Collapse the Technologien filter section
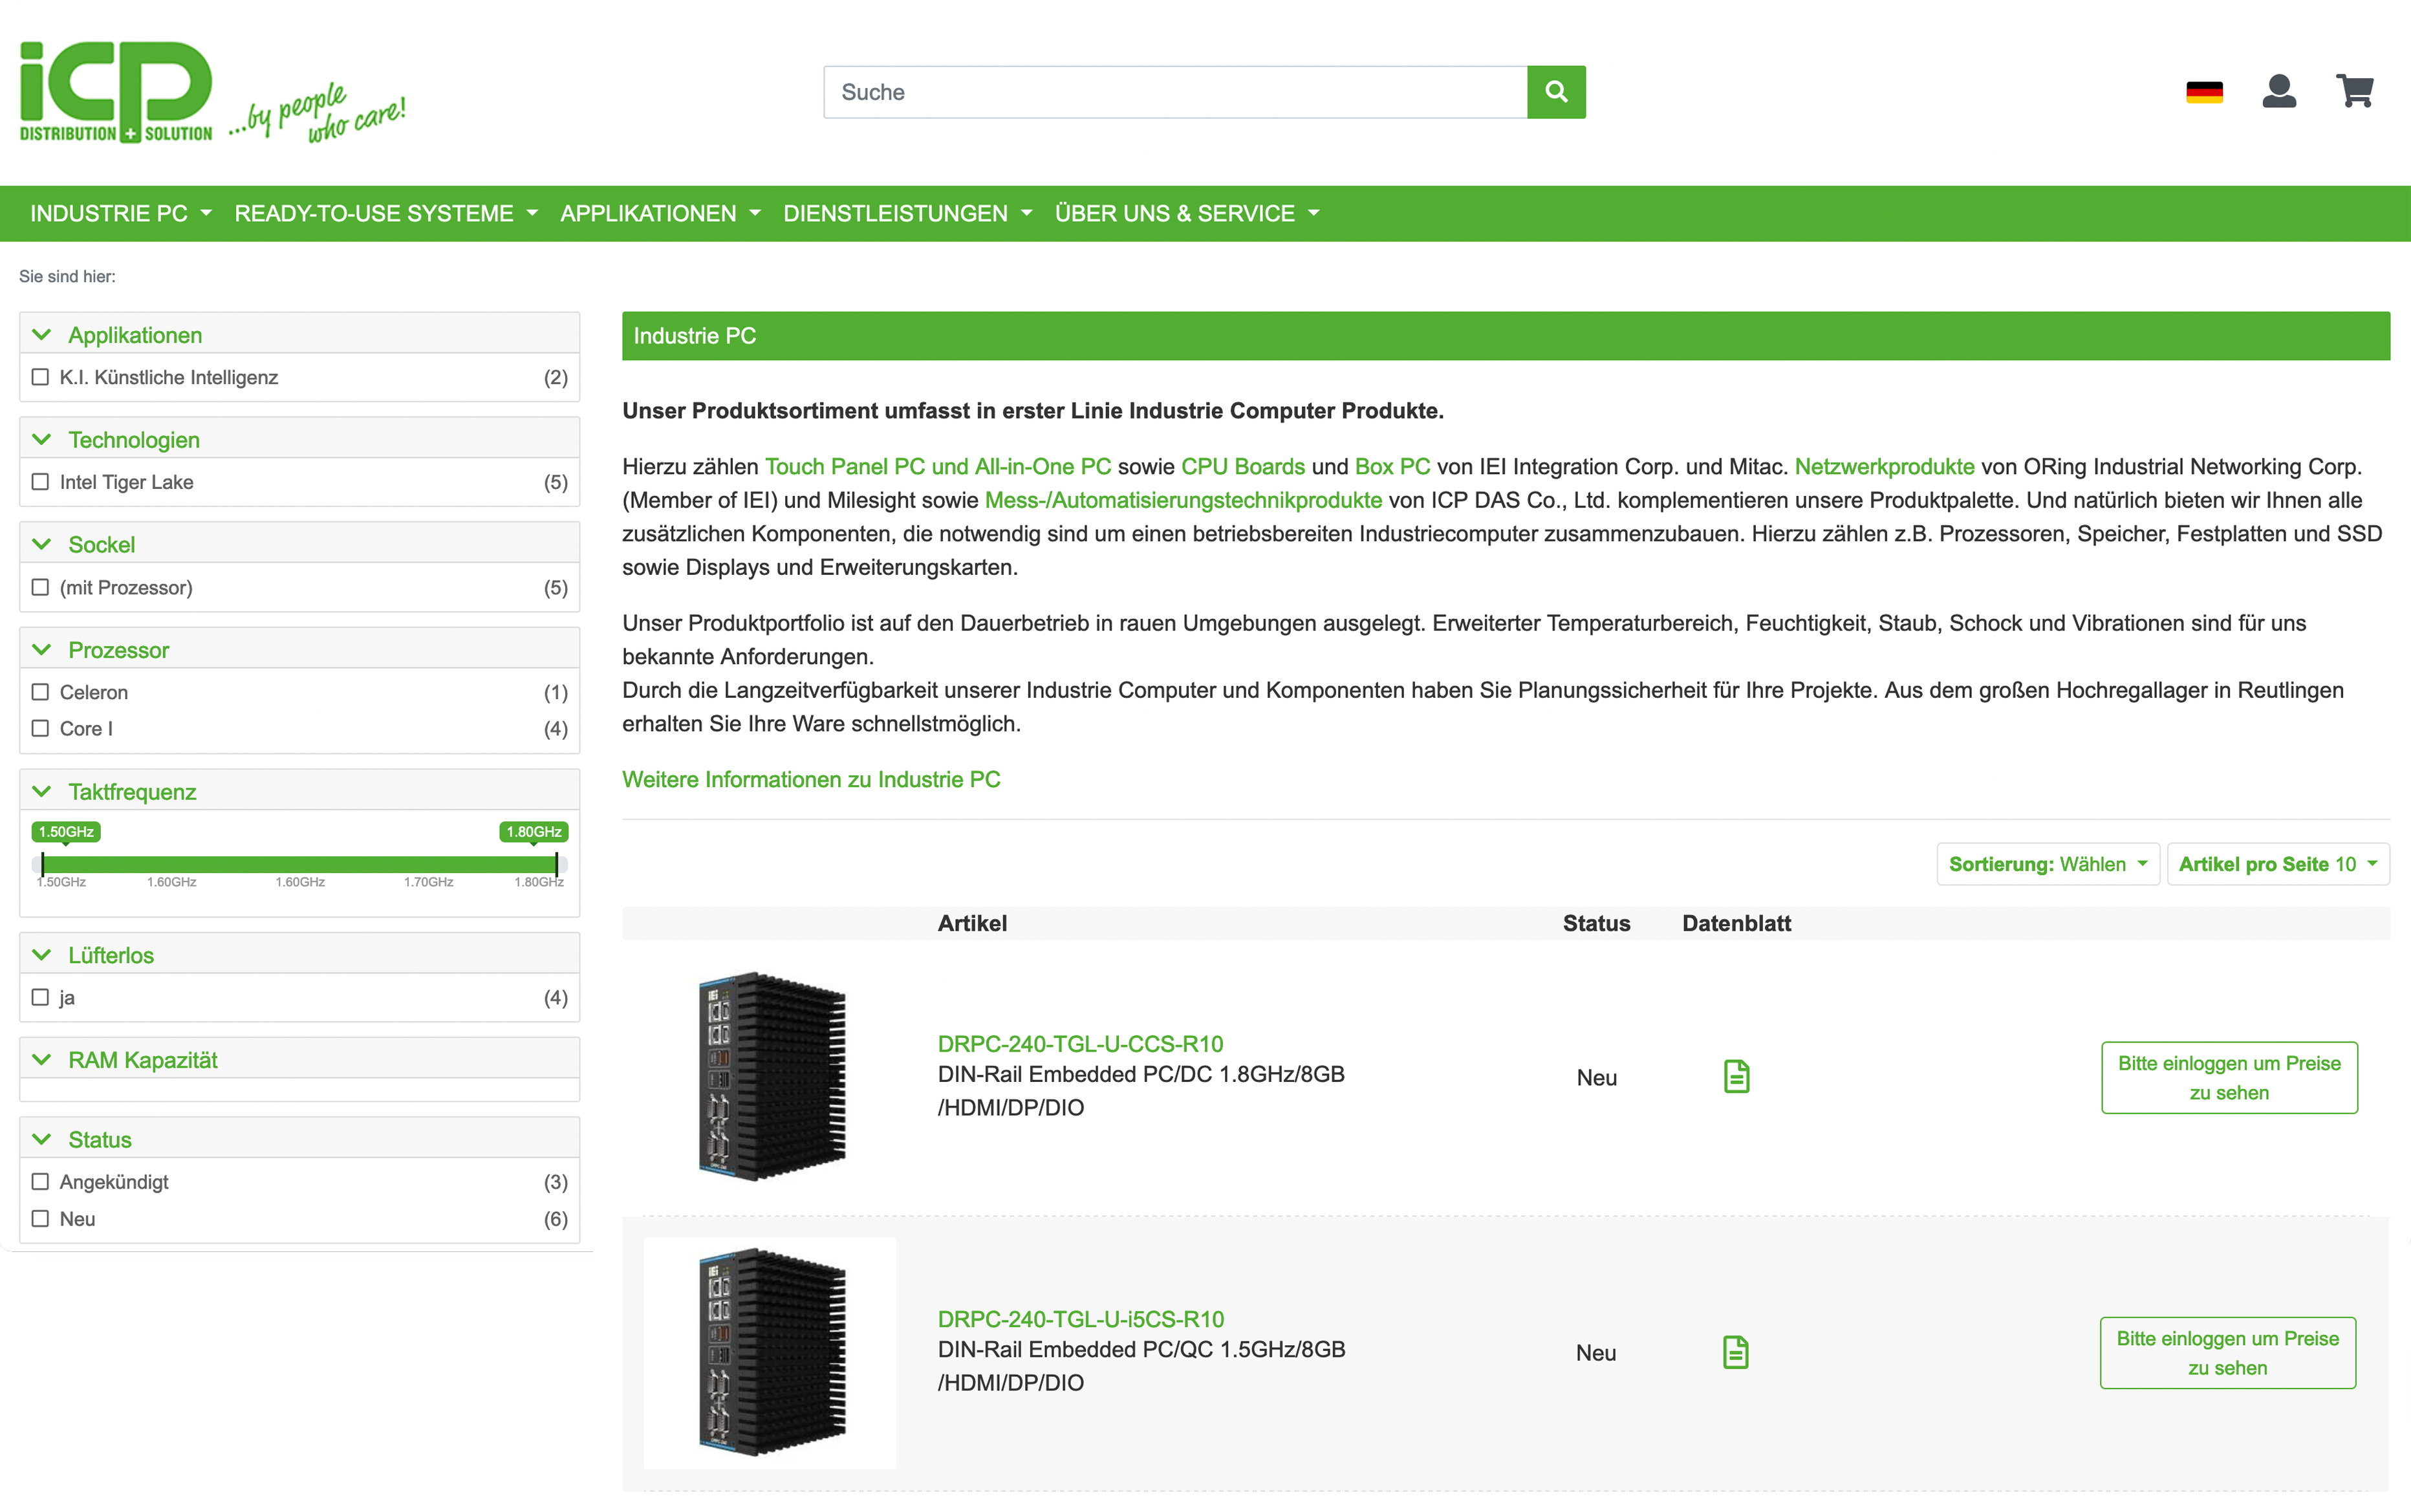Screen dimensions: 2411x1512 coord(299,439)
